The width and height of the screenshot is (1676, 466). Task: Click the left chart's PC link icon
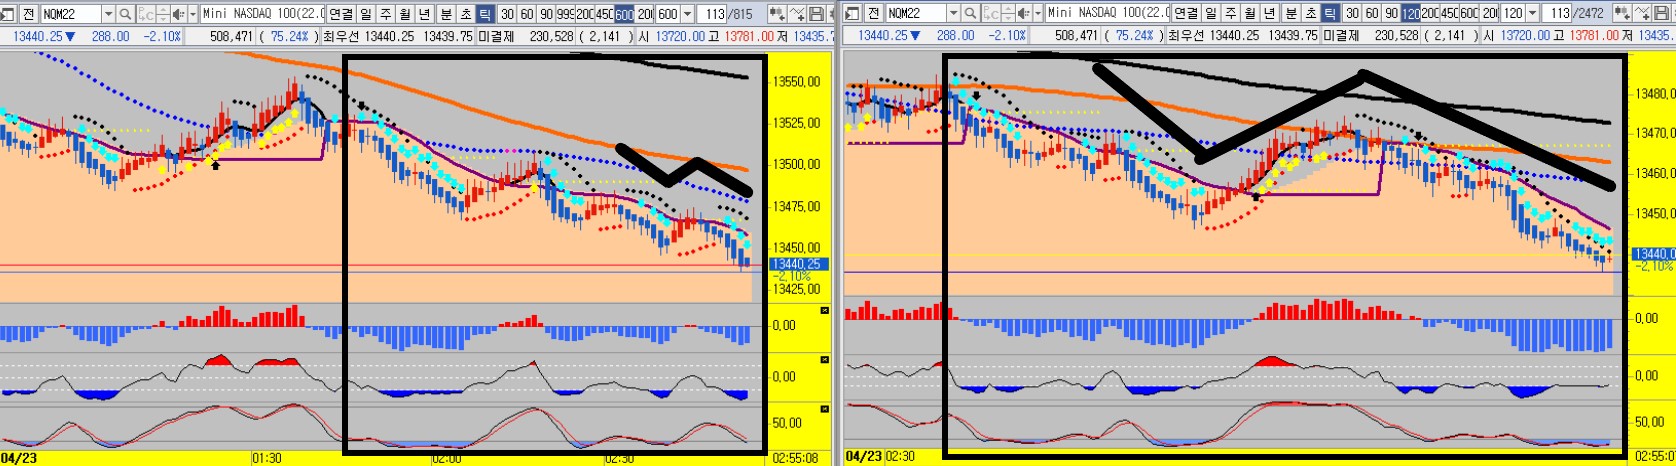146,14
